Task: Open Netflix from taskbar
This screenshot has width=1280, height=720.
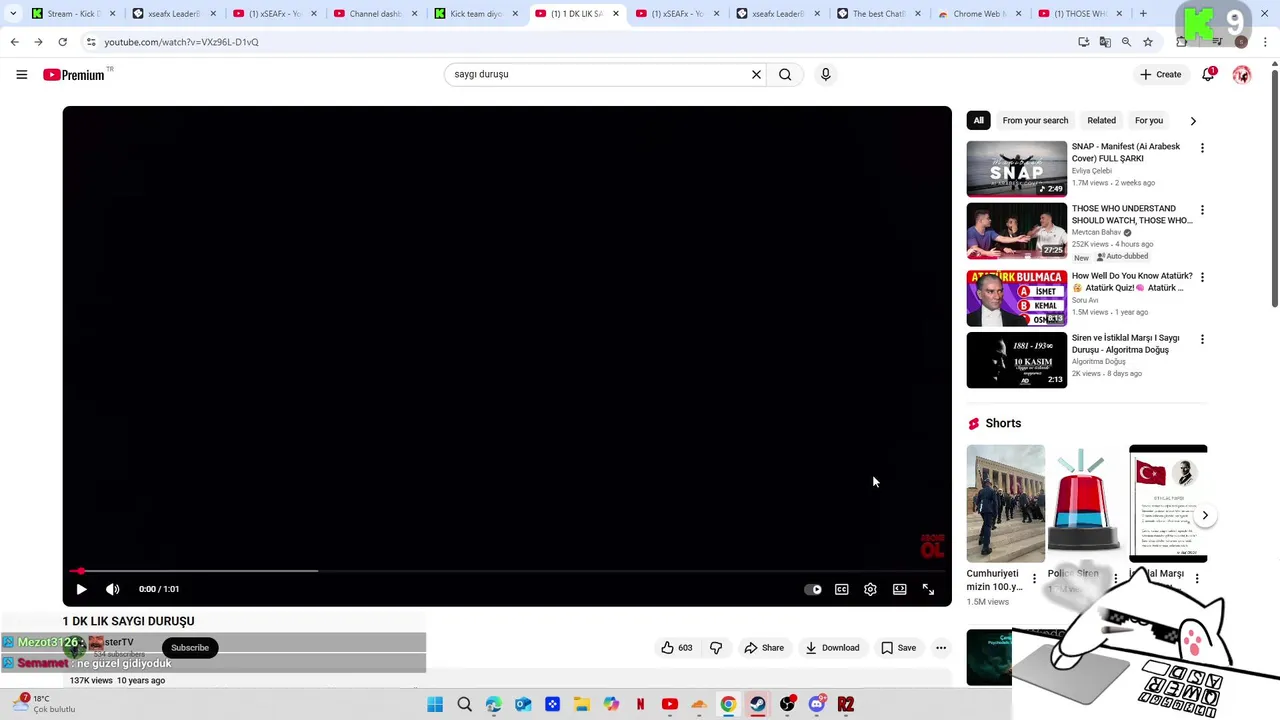Action: tap(640, 704)
